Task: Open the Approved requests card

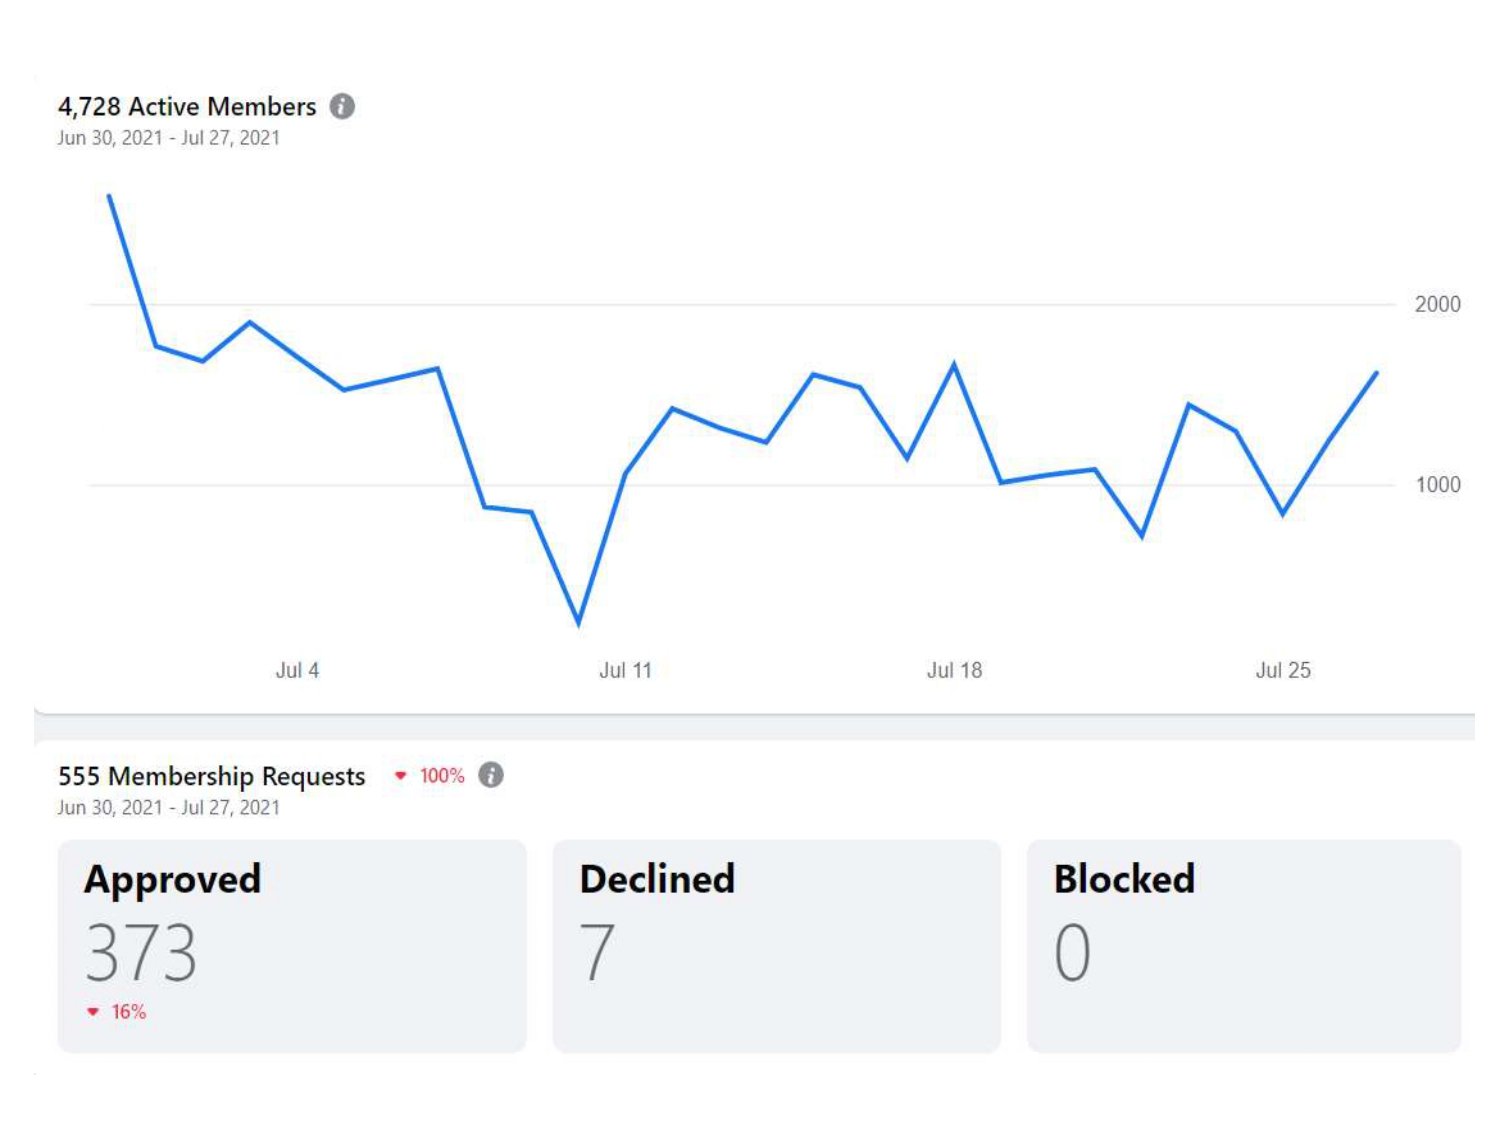Action: [291, 945]
